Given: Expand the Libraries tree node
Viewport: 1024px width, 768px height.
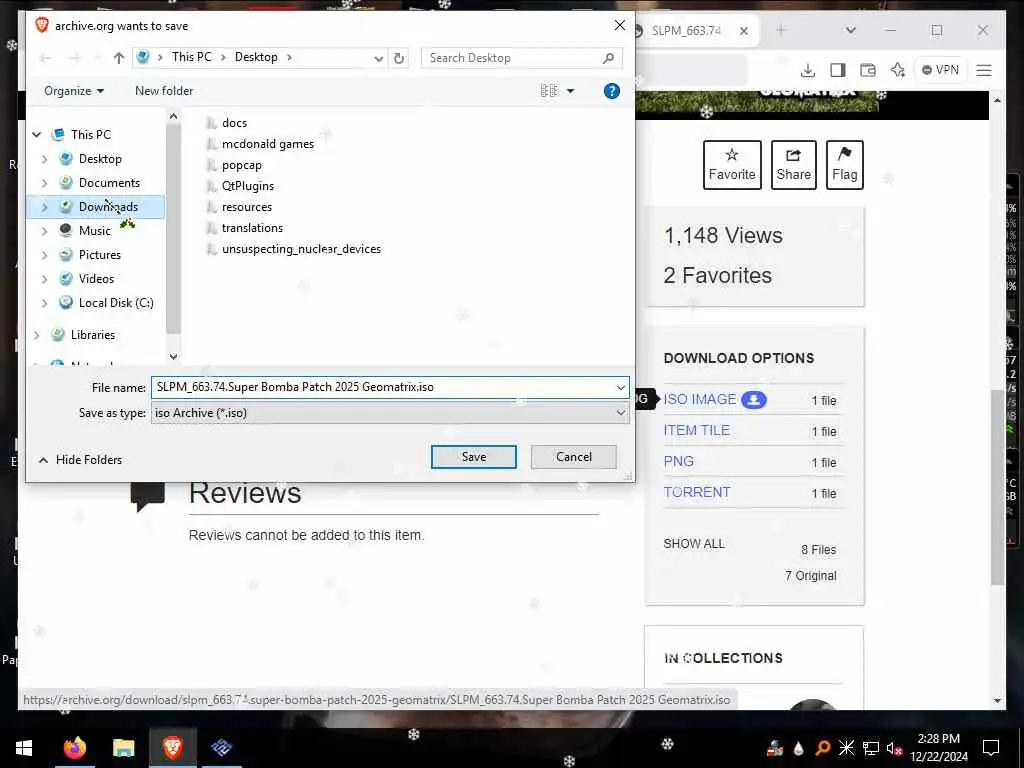Looking at the screenshot, I should (x=37, y=335).
